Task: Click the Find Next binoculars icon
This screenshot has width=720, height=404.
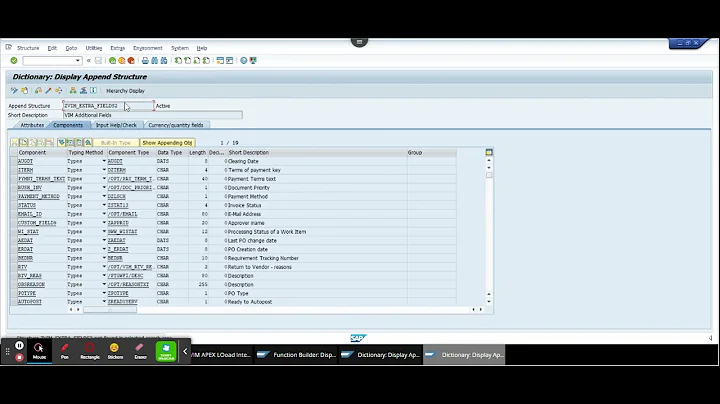Action: pyautogui.click(x=164, y=61)
